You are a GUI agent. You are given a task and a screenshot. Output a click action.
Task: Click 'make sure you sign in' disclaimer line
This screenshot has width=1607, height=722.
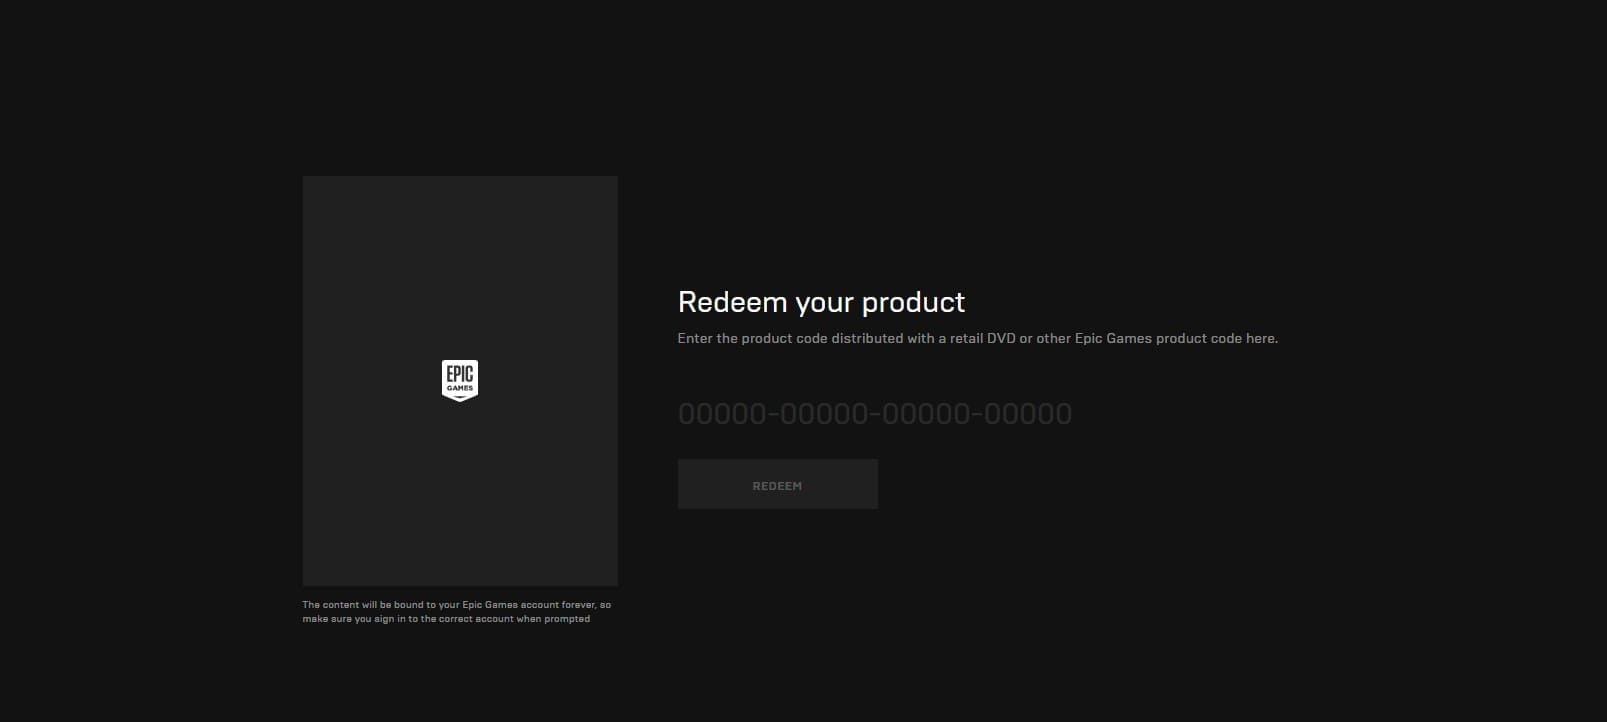[x=446, y=619]
